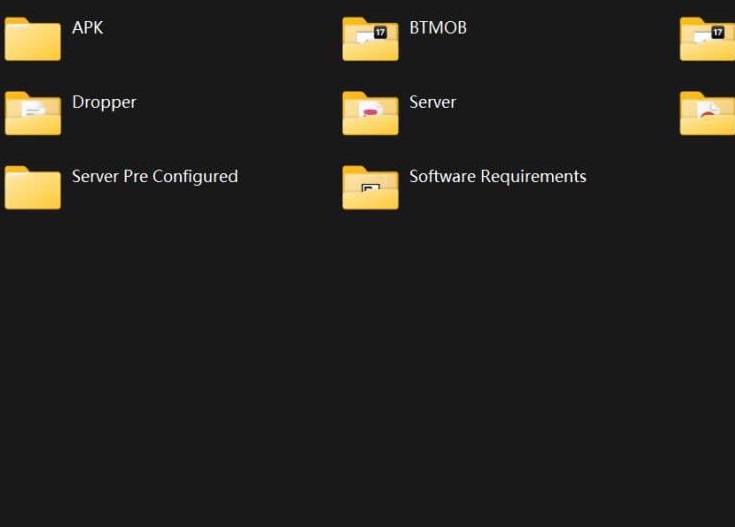Image resolution: width=735 pixels, height=527 pixels.
Task: Select the Dropper name label
Action: coord(104,102)
